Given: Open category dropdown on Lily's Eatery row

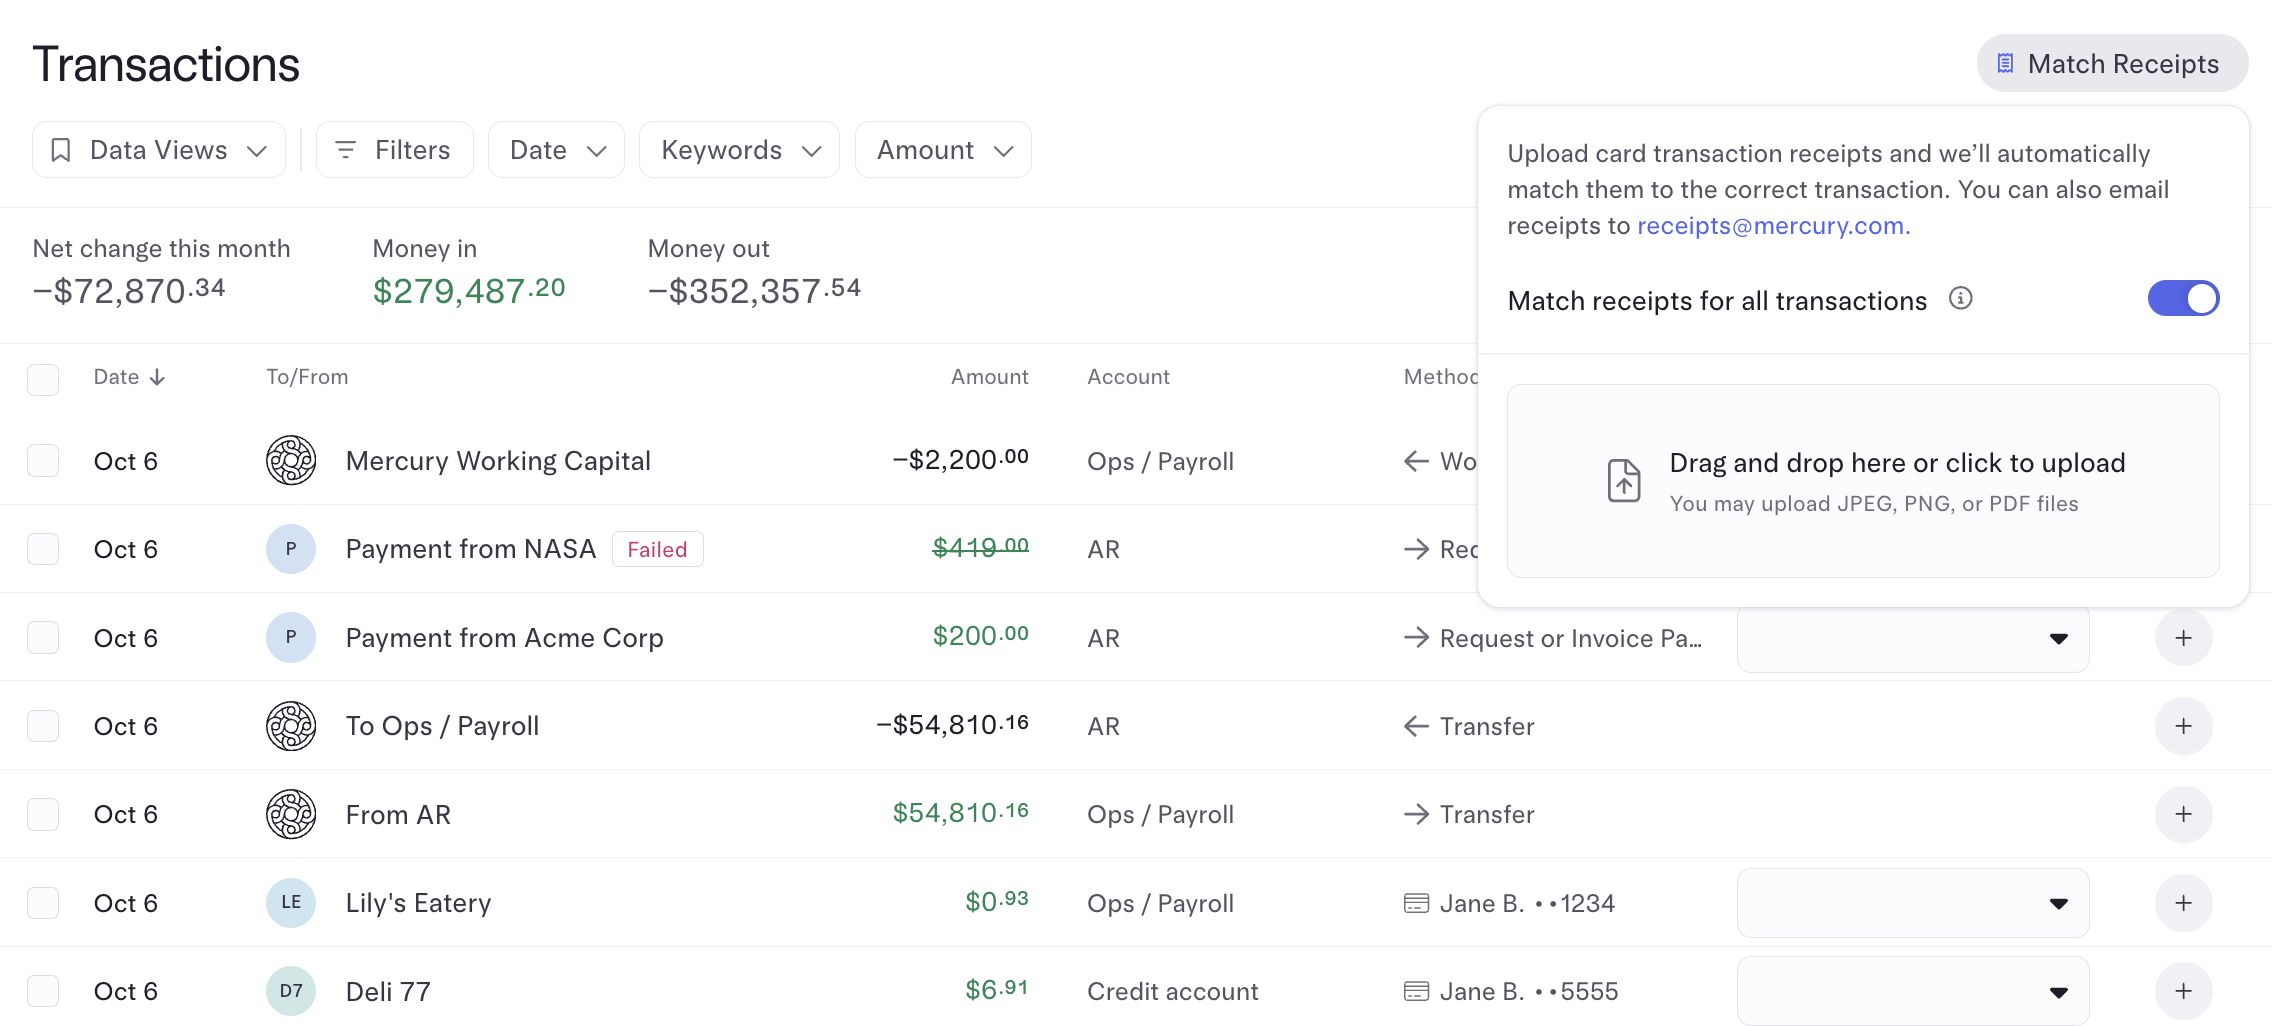Looking at the screenshot, I should pyautogui.click(x=1913, y=903).
